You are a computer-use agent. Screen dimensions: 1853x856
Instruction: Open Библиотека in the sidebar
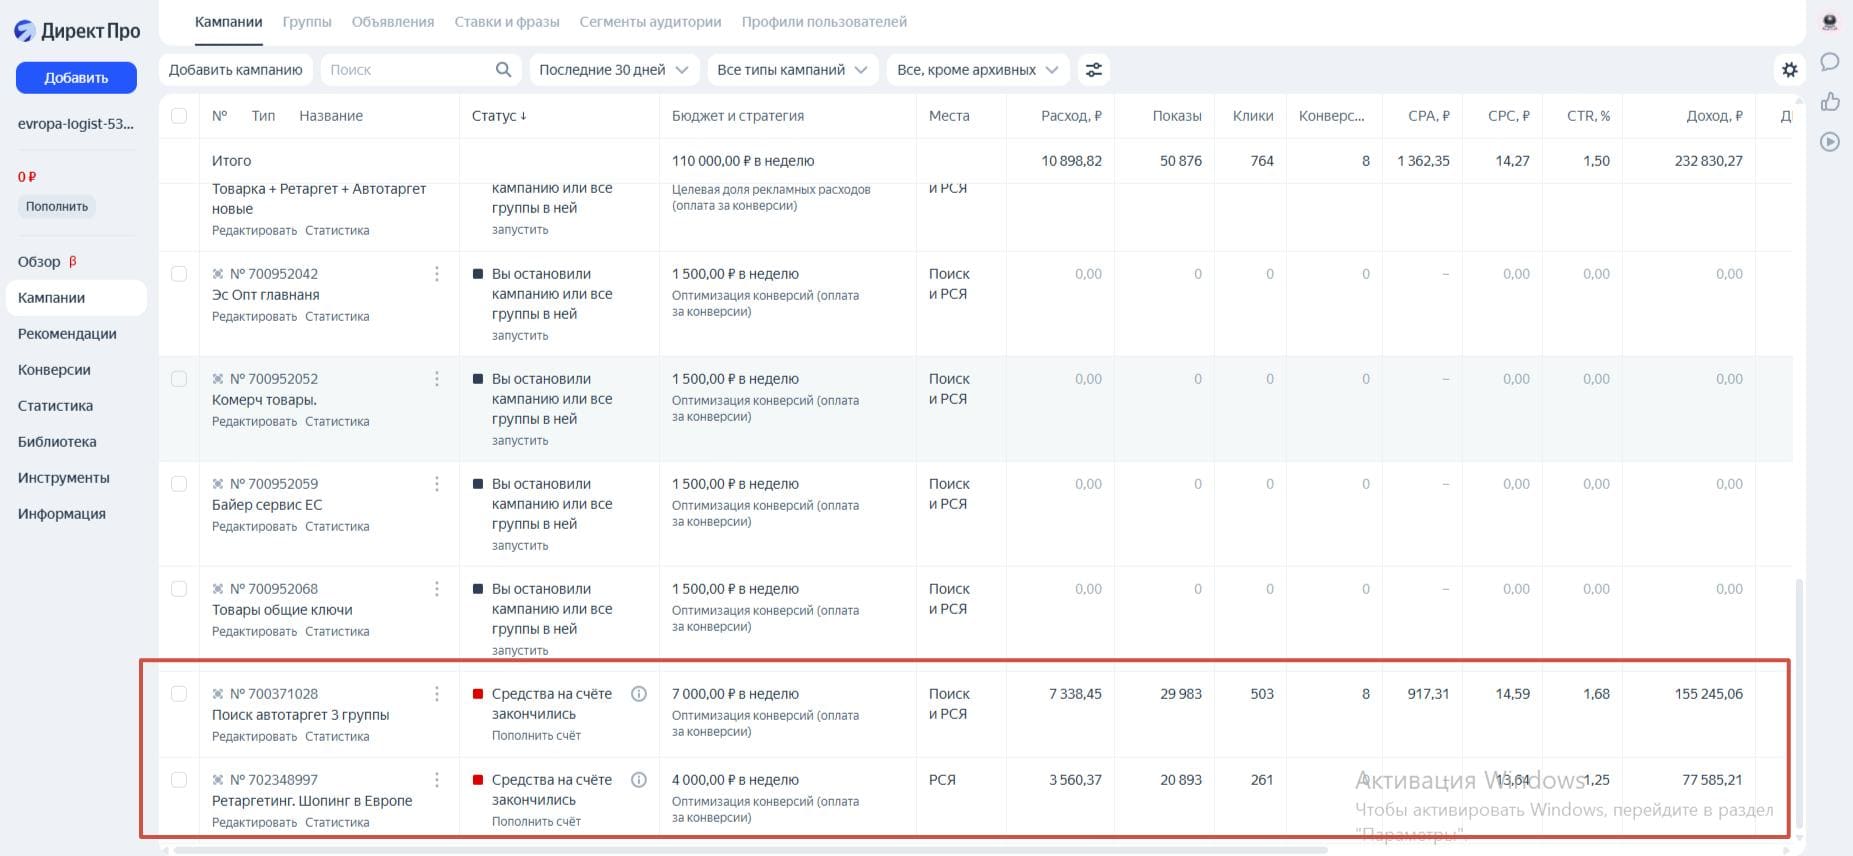[x=57, y=442]
